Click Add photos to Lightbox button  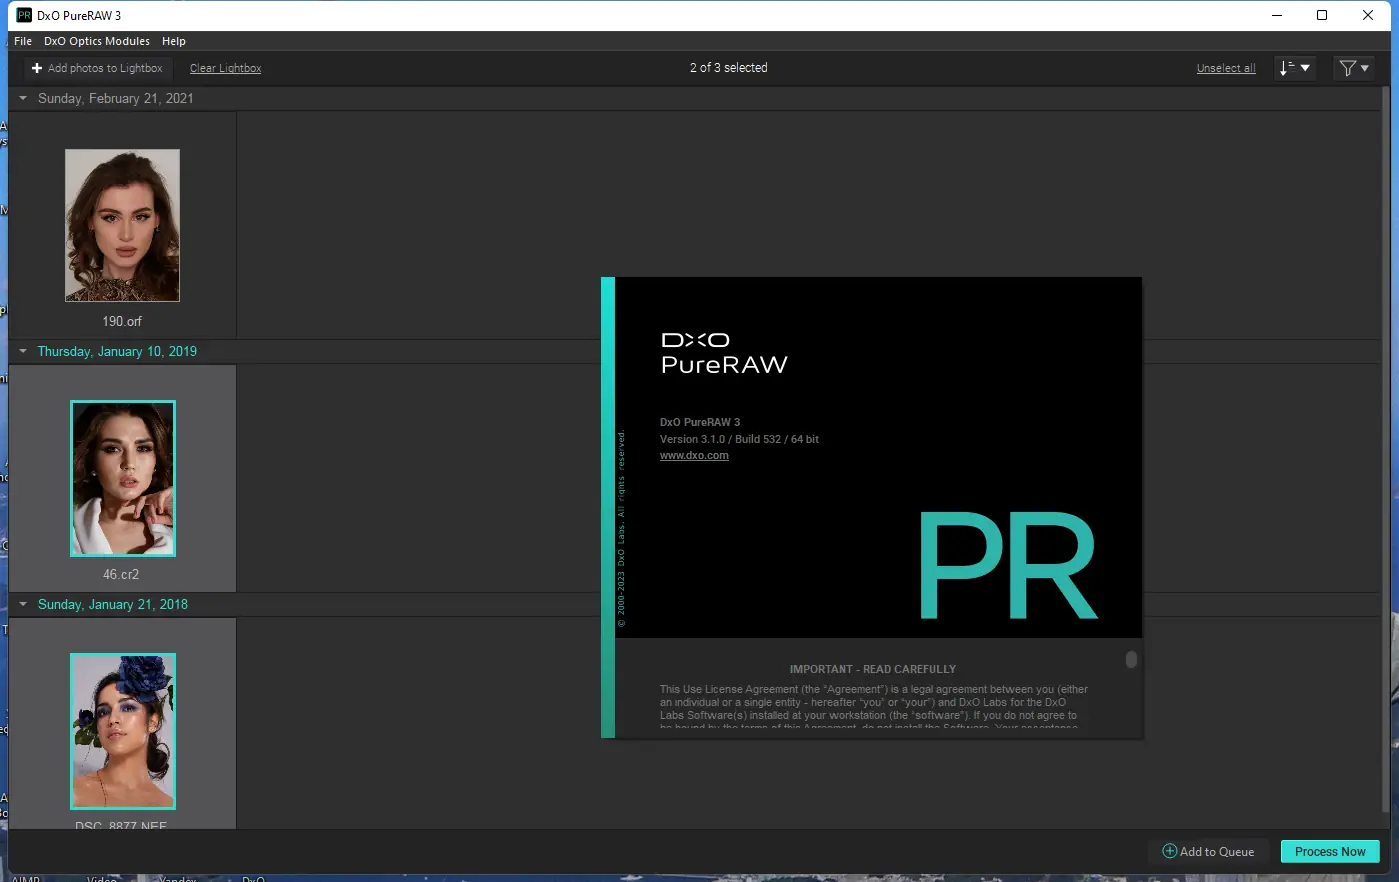[97, 68]
